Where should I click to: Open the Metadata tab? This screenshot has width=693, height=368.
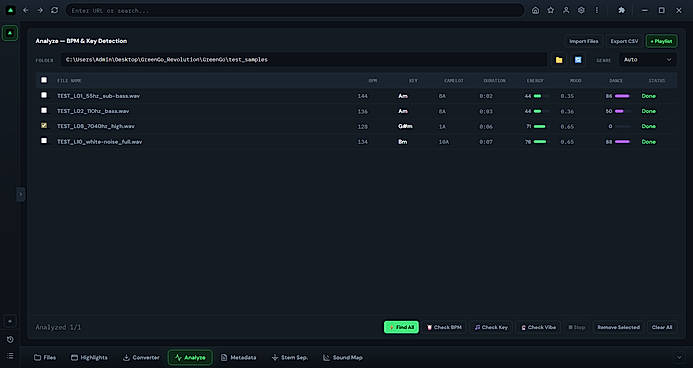(238, 357)
